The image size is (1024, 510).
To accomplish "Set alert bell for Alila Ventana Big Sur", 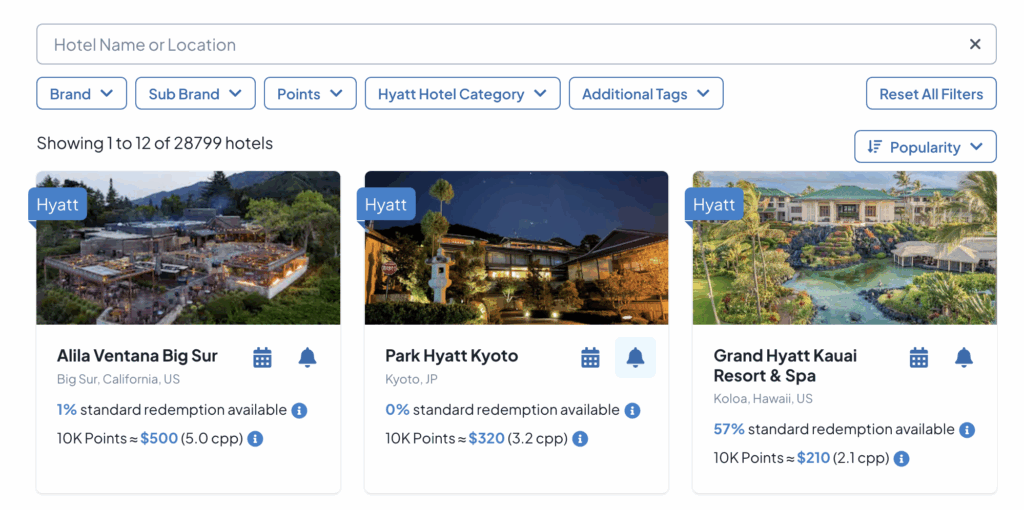I will coord(307,357).
